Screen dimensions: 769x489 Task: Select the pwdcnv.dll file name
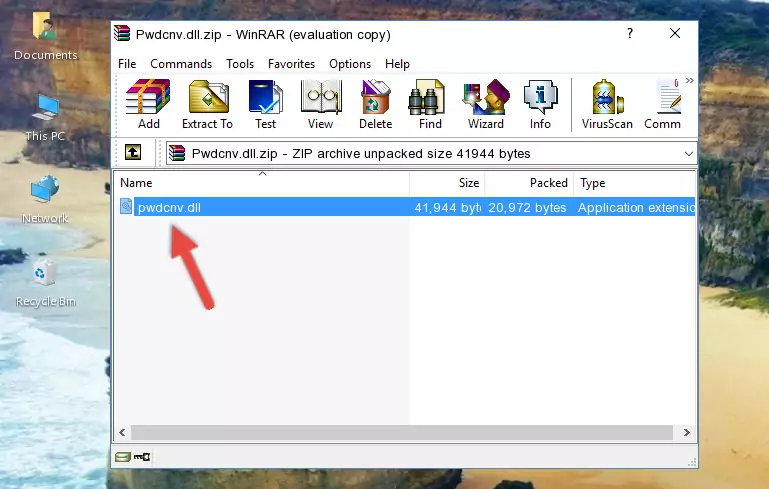(x=169, y=207)
